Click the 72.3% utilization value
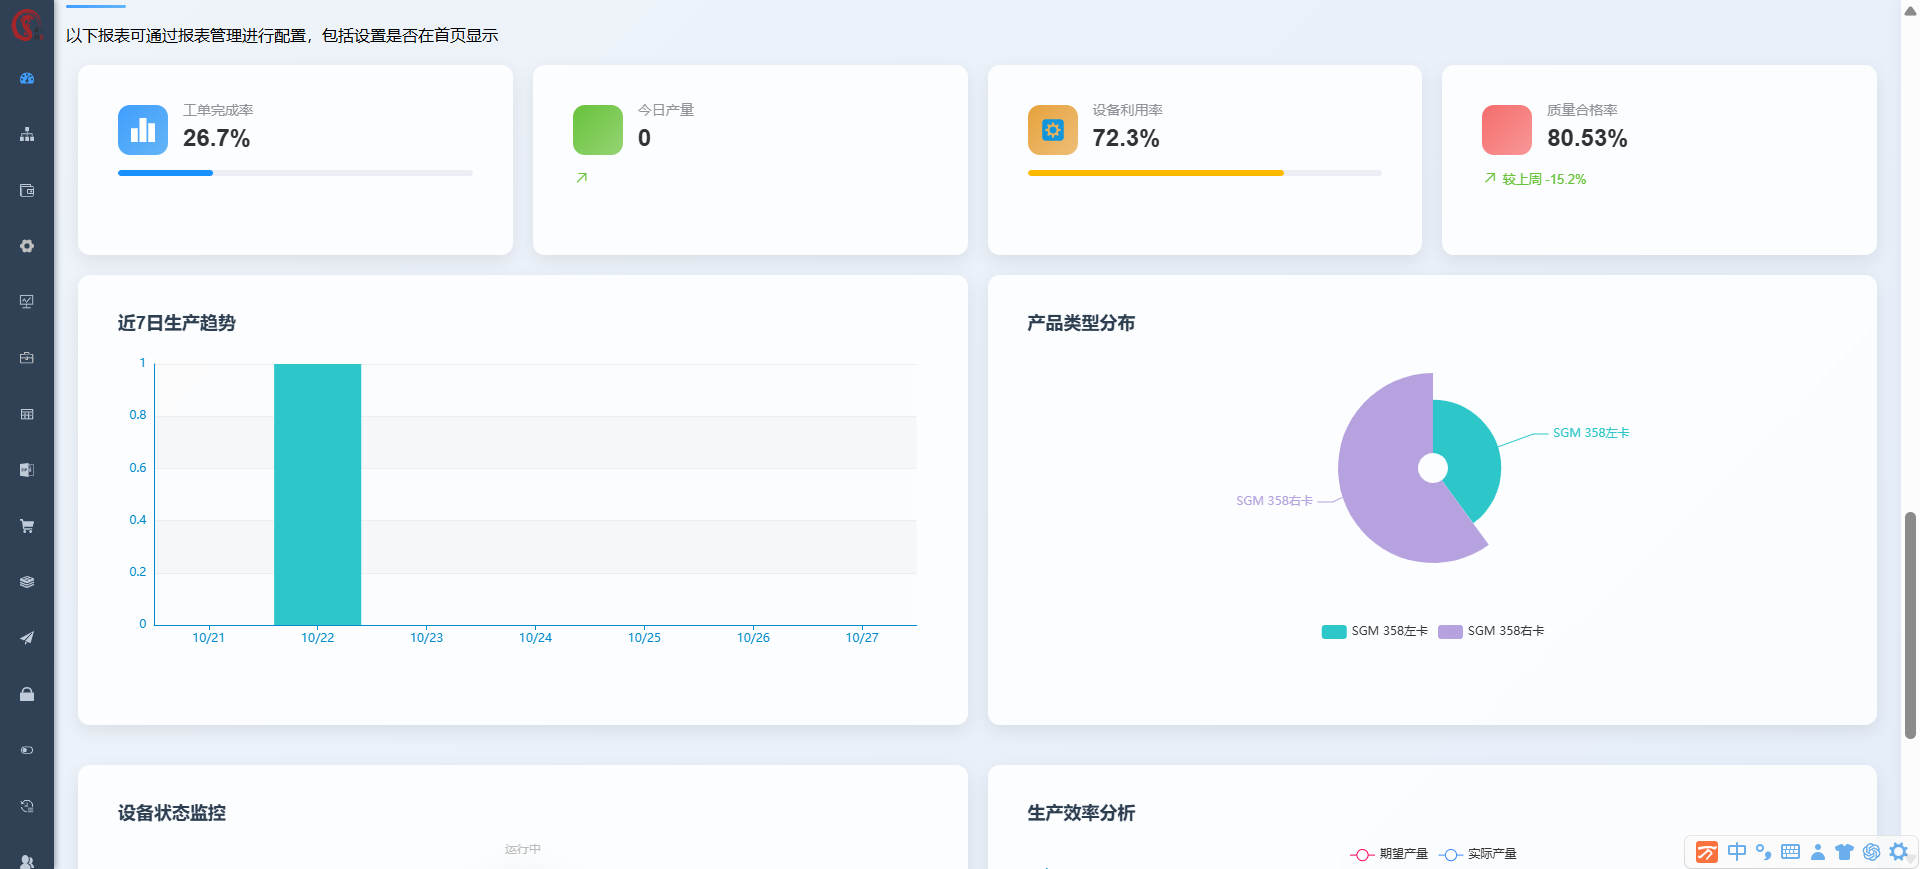This screenshot has width=1920, height=869. pos(1126,138)
